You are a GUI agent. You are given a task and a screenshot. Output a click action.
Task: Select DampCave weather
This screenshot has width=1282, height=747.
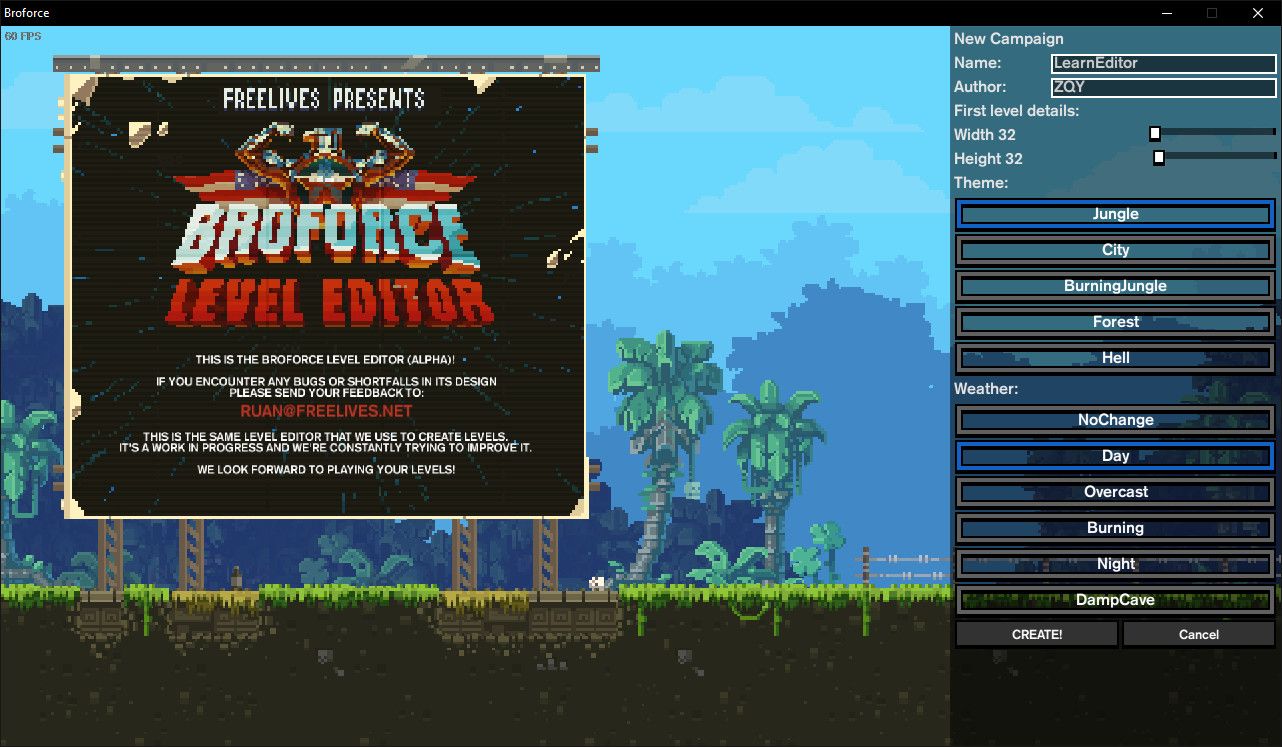(1115, 600)
